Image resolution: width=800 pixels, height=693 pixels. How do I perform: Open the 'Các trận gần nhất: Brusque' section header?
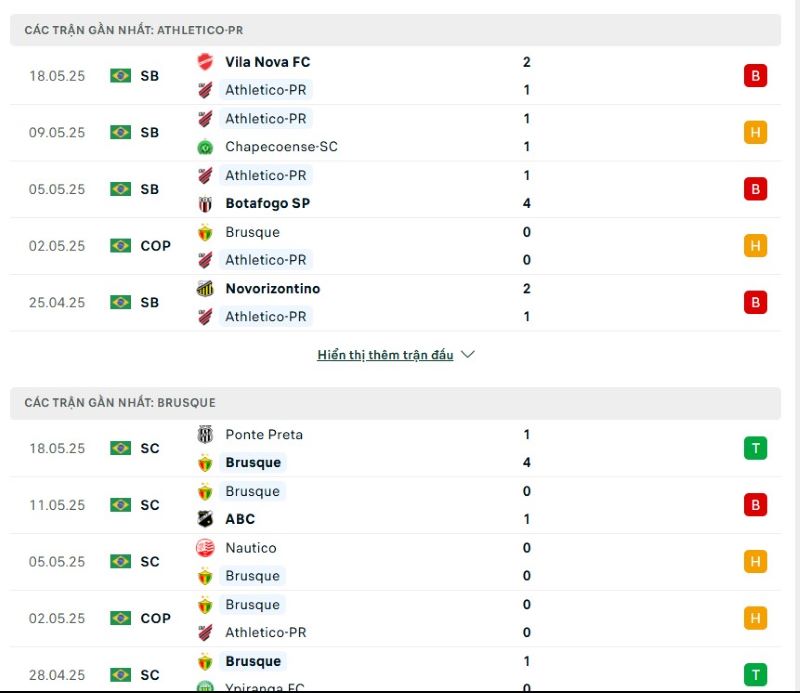point(395,403)
